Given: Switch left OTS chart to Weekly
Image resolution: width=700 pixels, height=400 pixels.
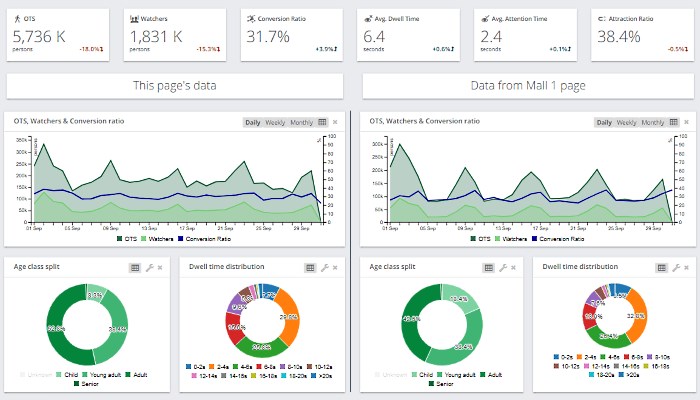Looking at the screenshot, I should click(x=276, y=122).
